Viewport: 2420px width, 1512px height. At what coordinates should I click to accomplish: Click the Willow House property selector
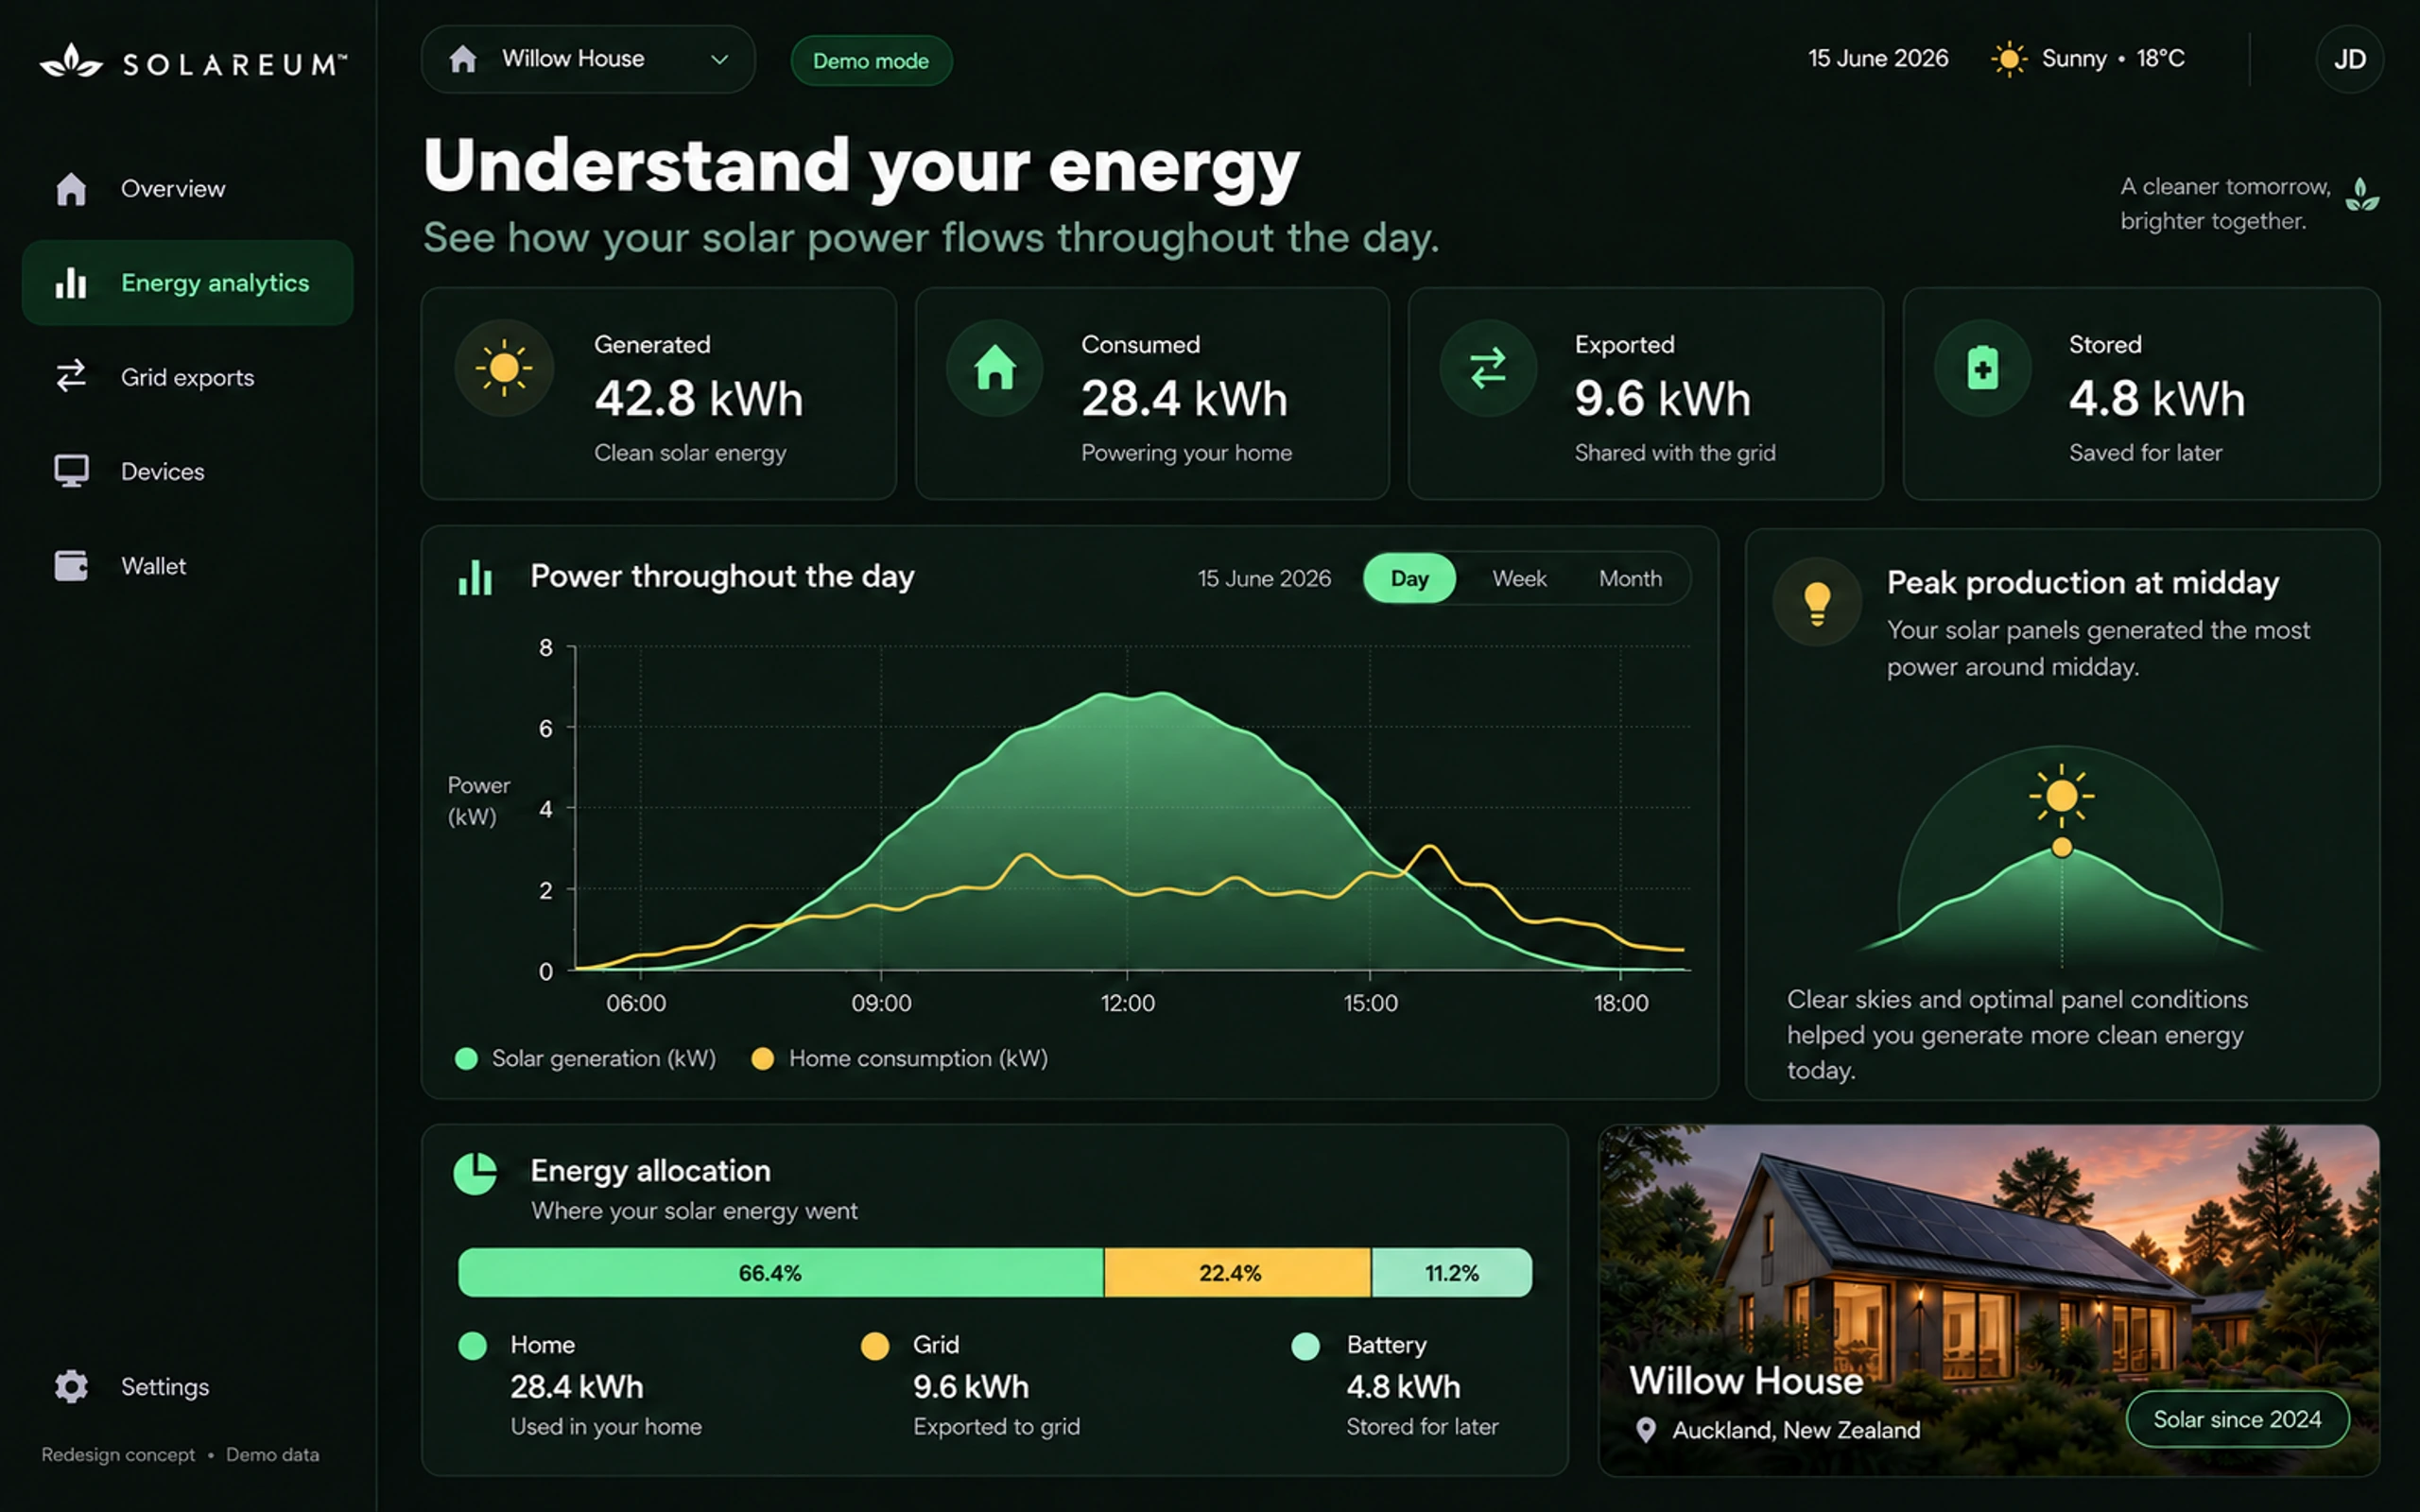pyautogui.click(x=588, y=59)
